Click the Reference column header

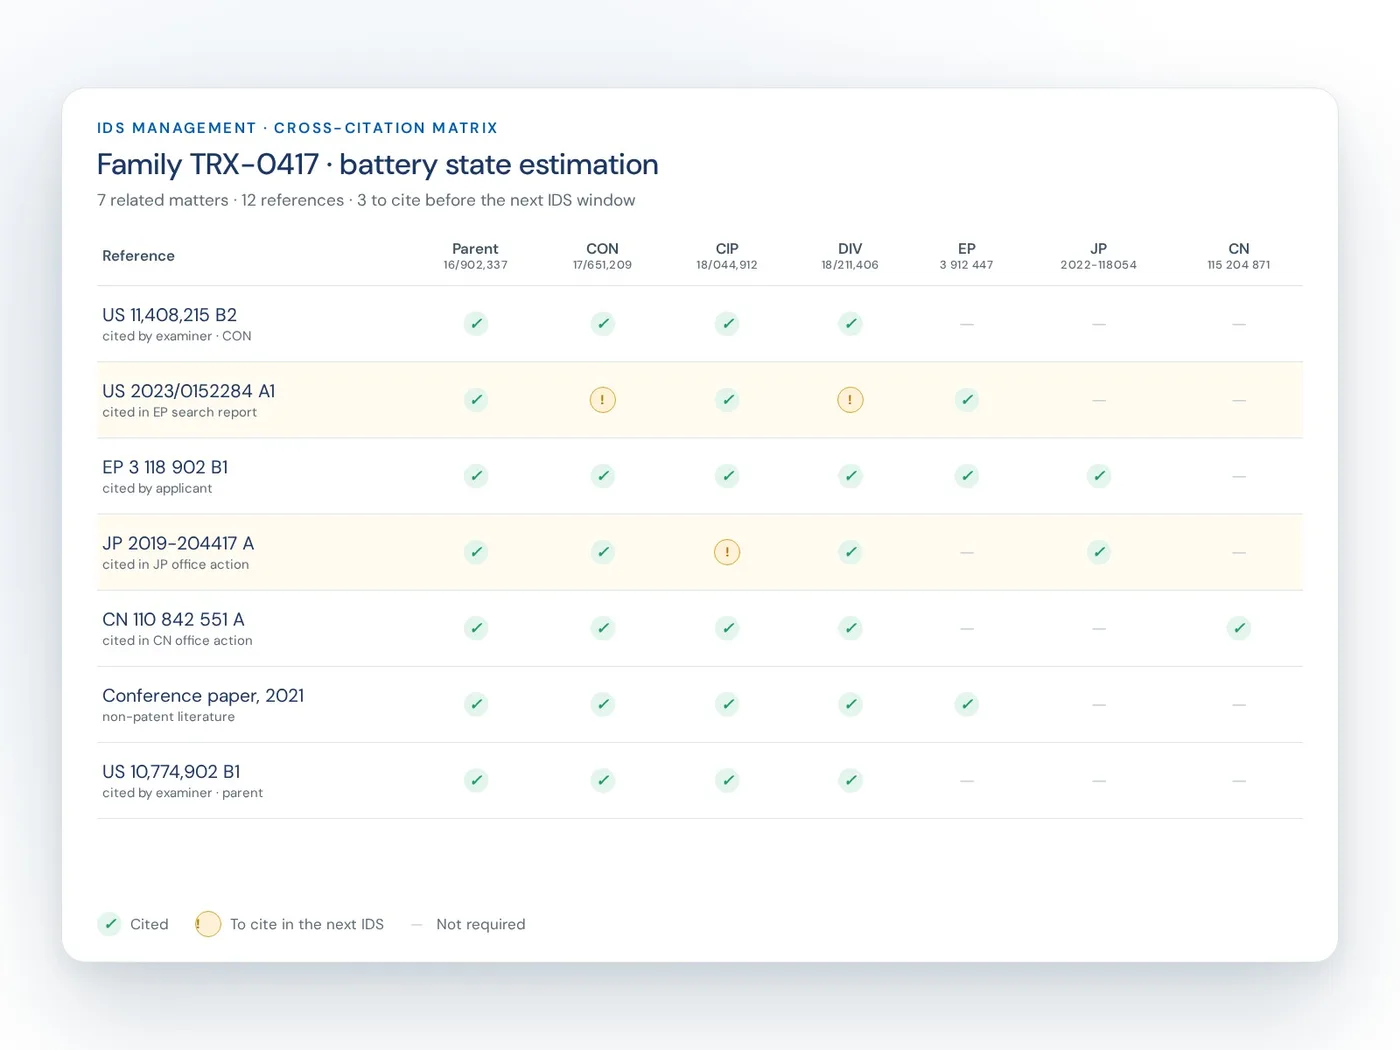pos(138,256)
